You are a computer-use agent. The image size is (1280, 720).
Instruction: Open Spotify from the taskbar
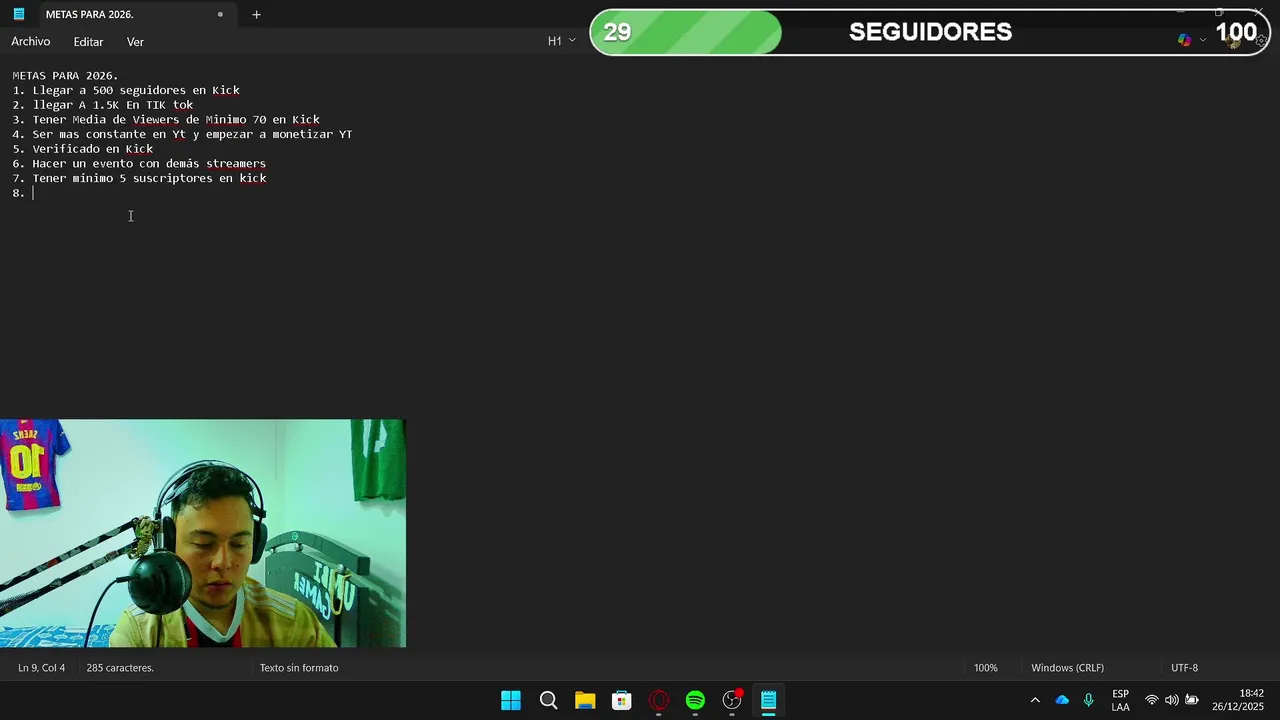click(x=695, y=700)
